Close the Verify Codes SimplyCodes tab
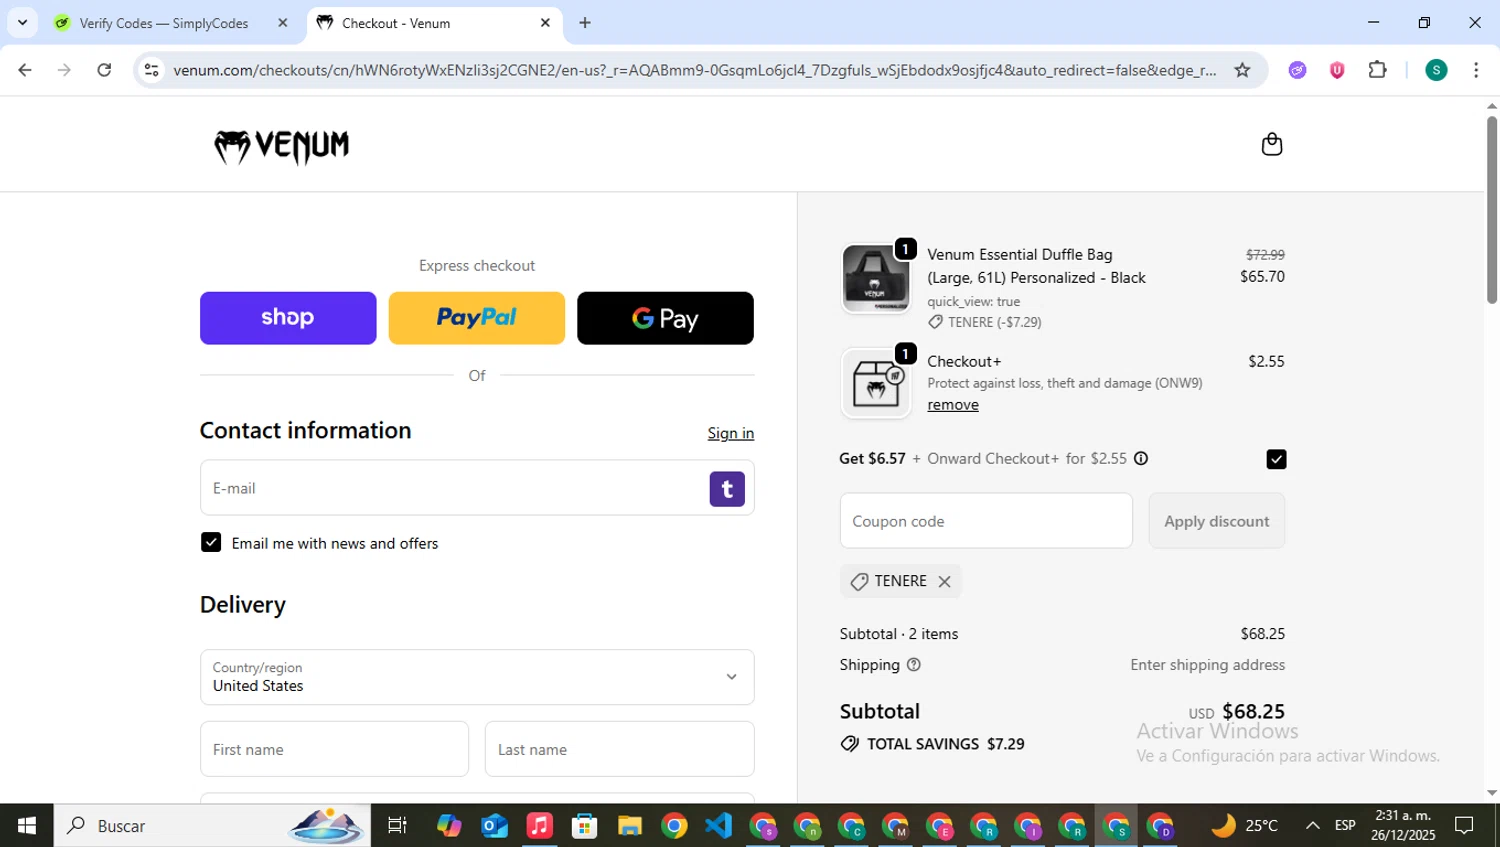Screen dimensions: 1500x847 pyautogui.click(x=282, y=23)
